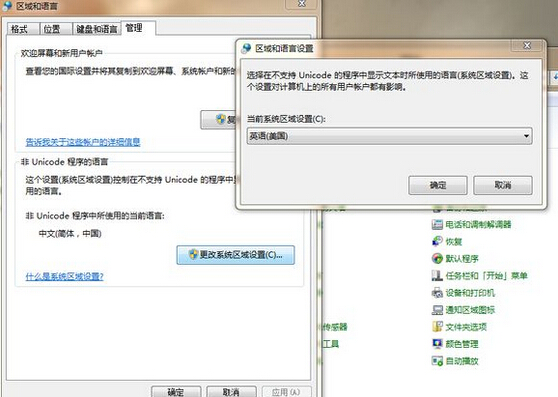Image resolution: width=558 pixels, height=397 pixels.
Task: Open 颜色管理 in Control Panel
Action: click(x=462, y=344)
